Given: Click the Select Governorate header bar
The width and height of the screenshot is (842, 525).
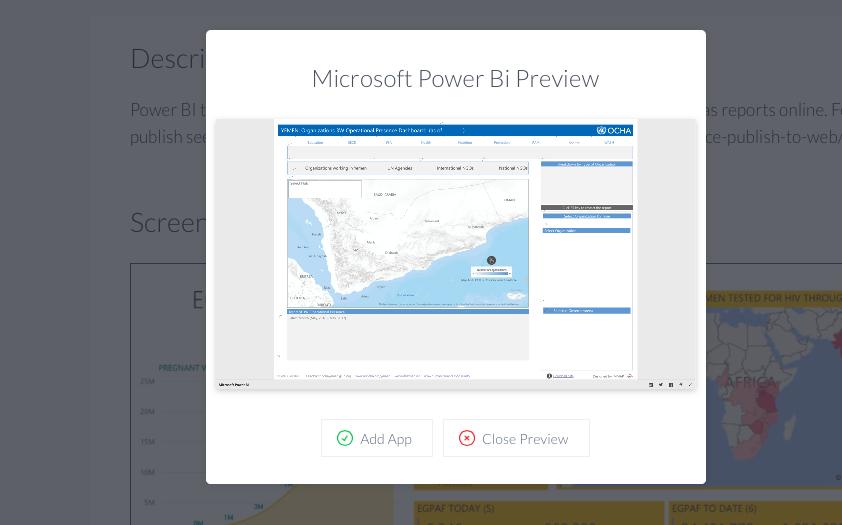Looking at the screenshot, I should tap(586, 311).
